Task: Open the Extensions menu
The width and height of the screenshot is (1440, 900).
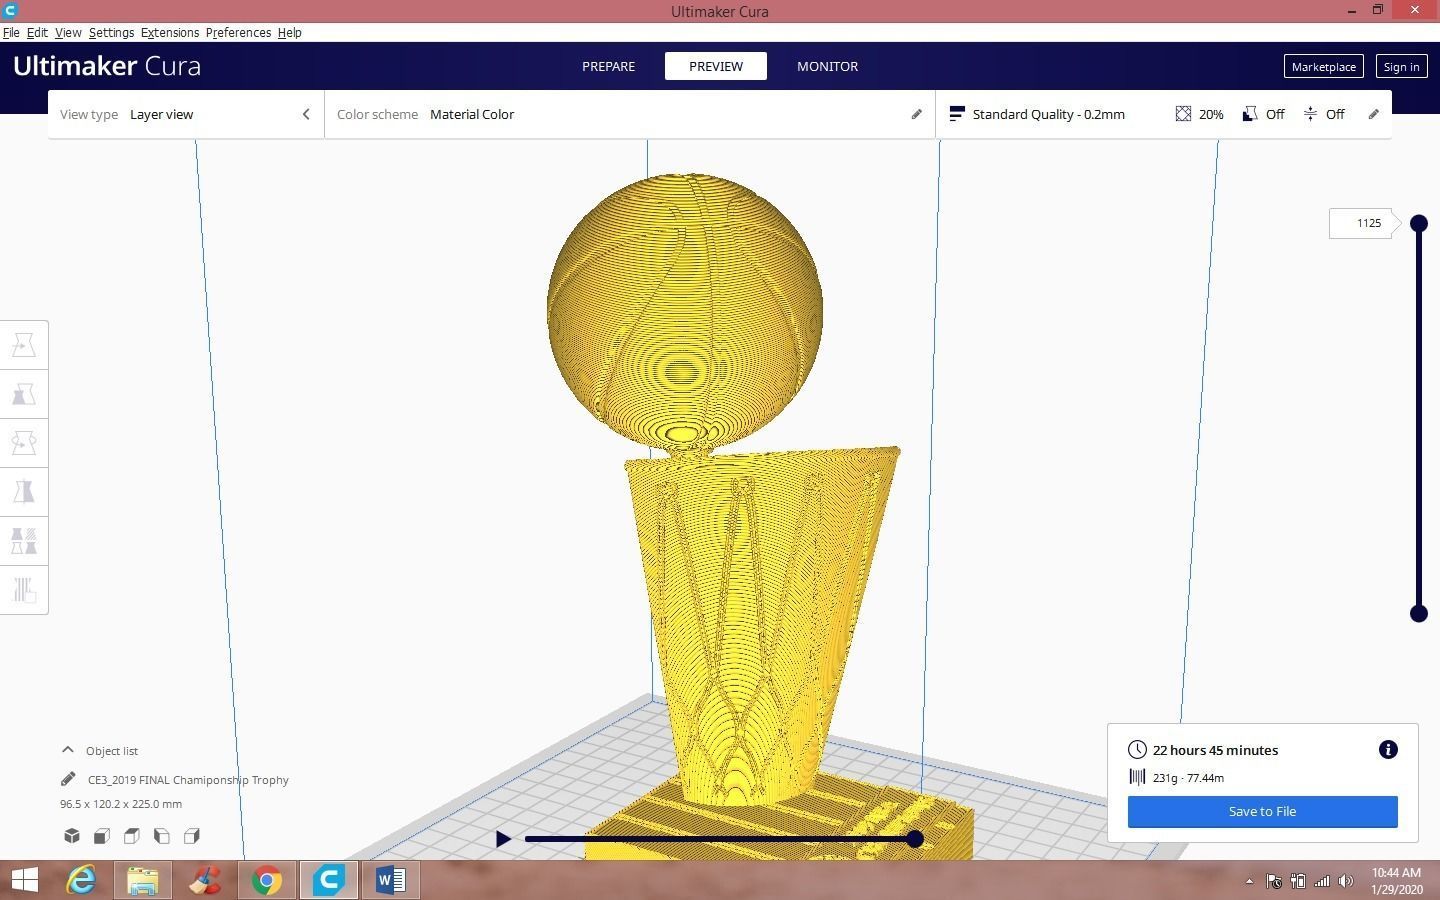Action: 170,32
